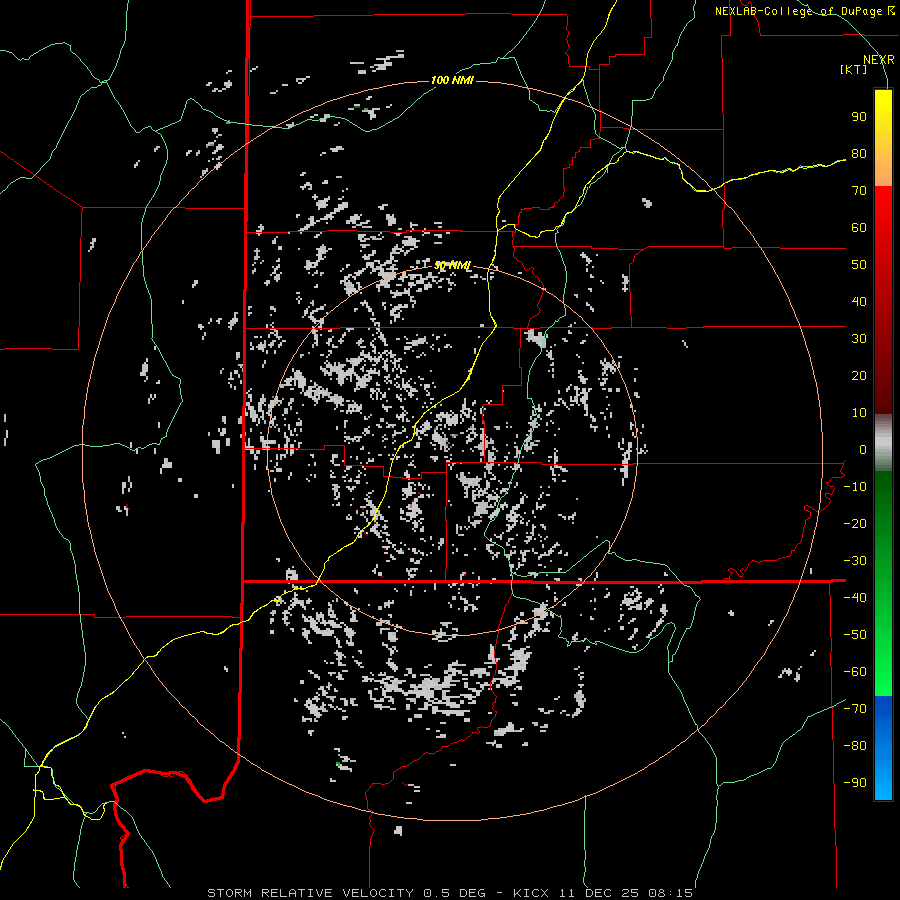Click the 60 value on the velocity scale
900x900 pixels.
(859, 227)
